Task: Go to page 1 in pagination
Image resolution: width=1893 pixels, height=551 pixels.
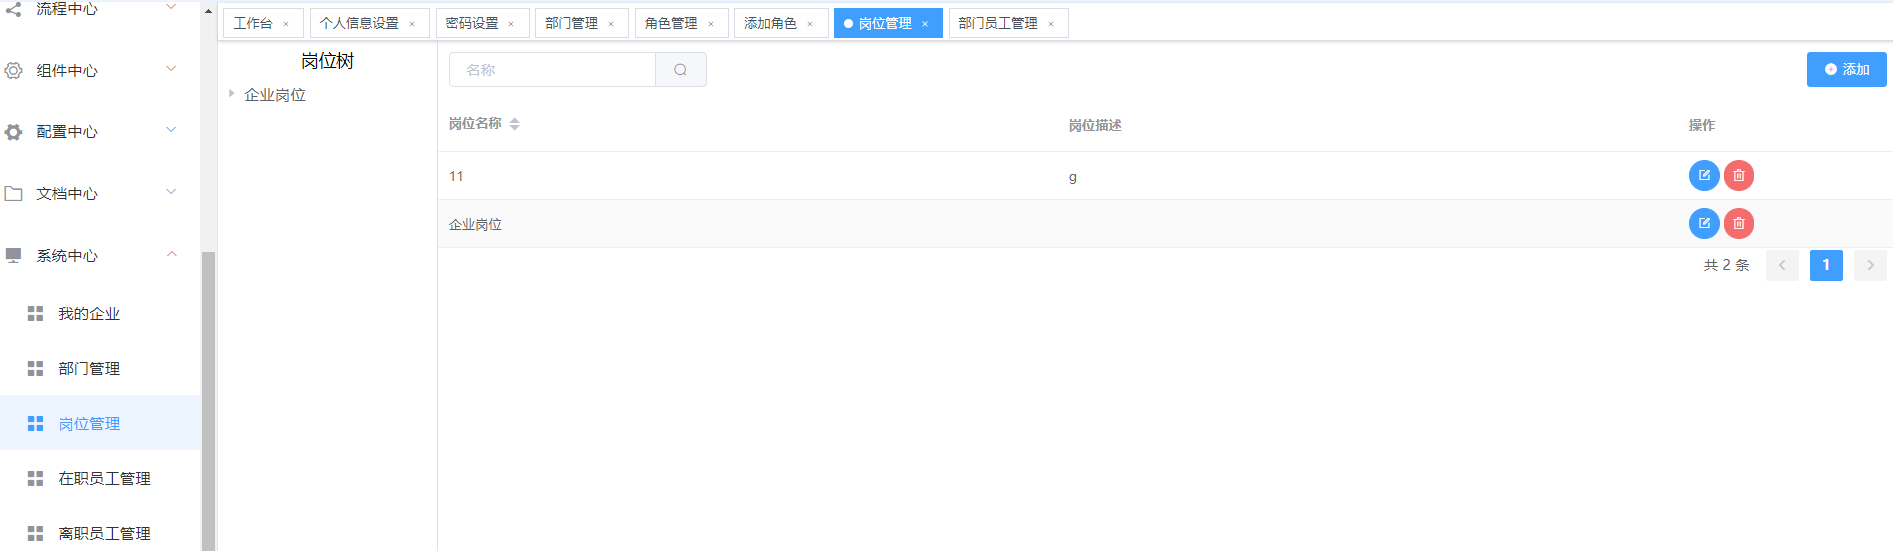Action: (x=1826, y=265)
